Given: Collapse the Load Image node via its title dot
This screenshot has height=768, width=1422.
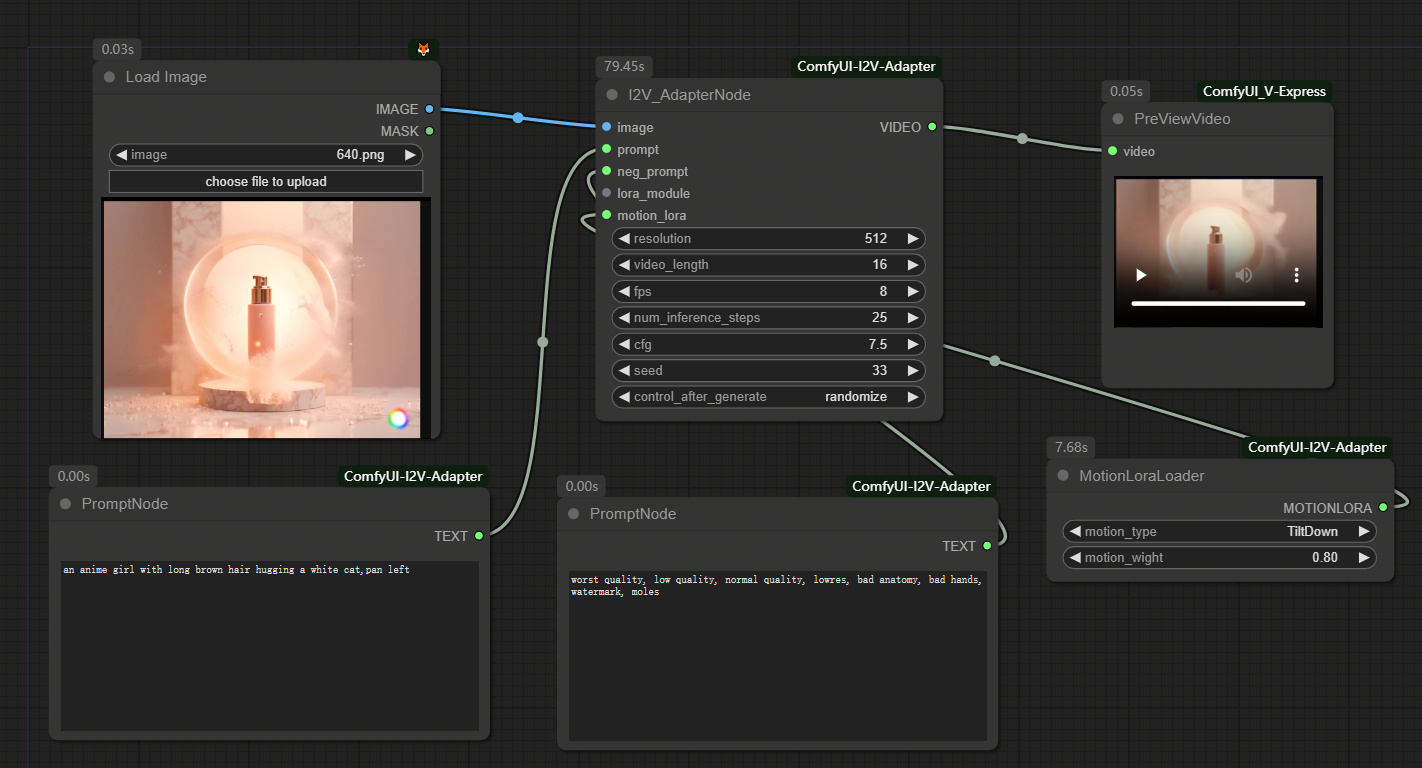Looking at the screenshot, I should click(108, 77).
